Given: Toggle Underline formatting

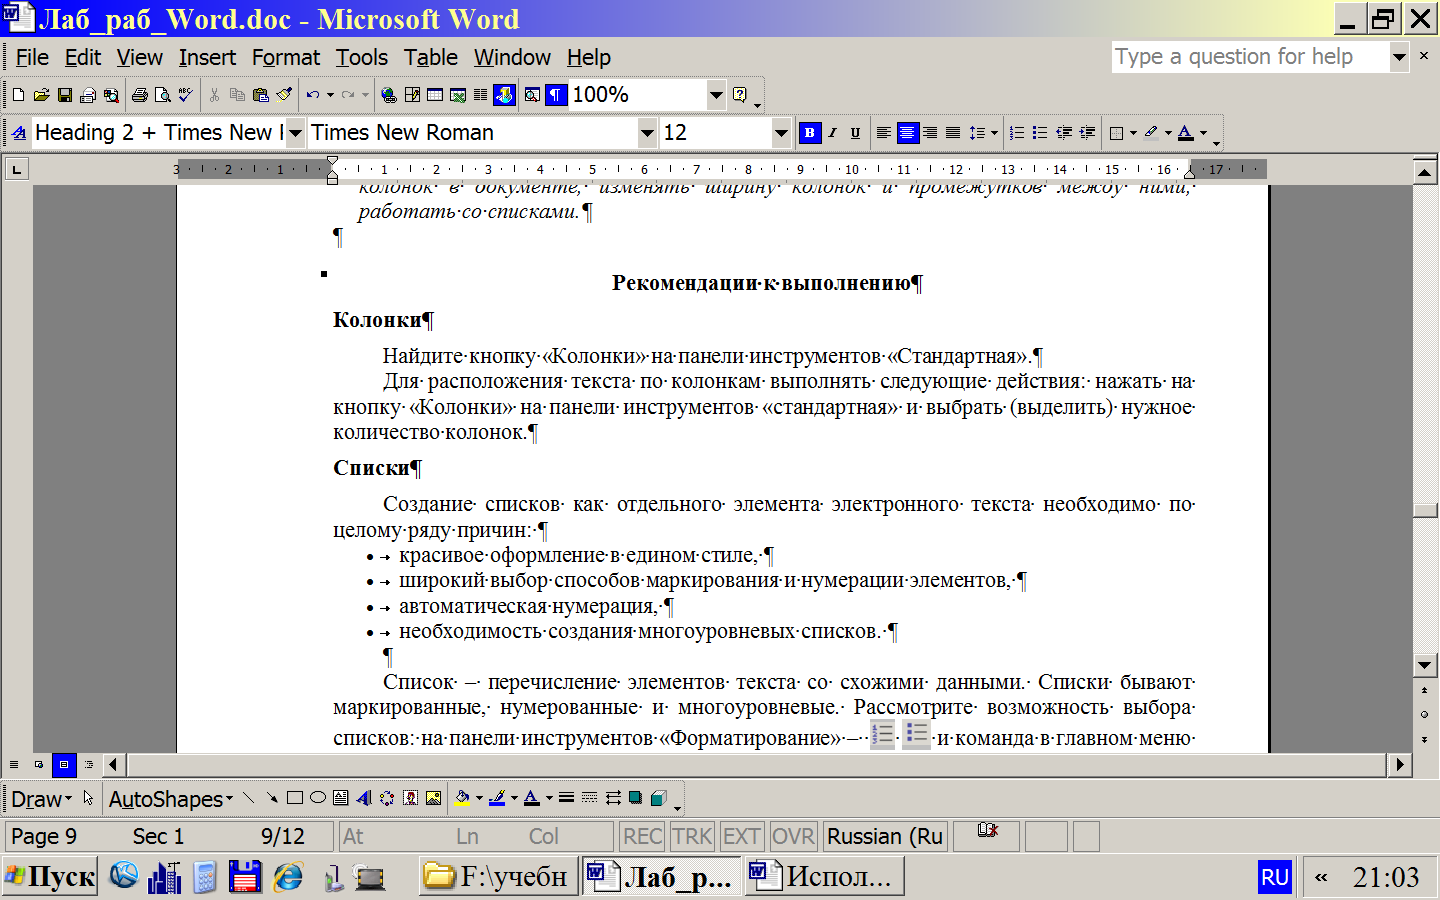Looking at the screenshot, I should tap(855, 133).
